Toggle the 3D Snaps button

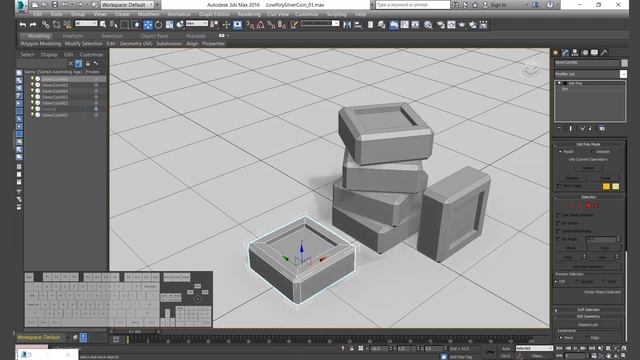pyautogui.click(x=250, y=25)
